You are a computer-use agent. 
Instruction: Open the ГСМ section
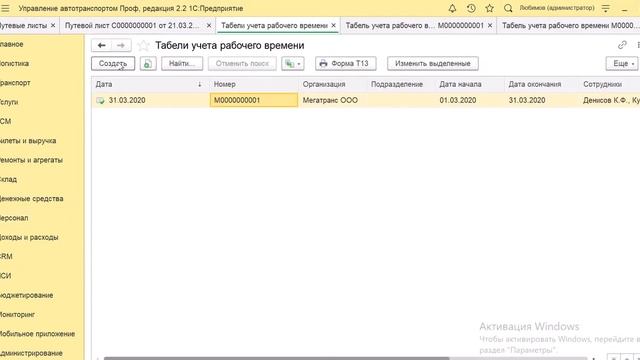pyautogui.click(x=6, y=121)
